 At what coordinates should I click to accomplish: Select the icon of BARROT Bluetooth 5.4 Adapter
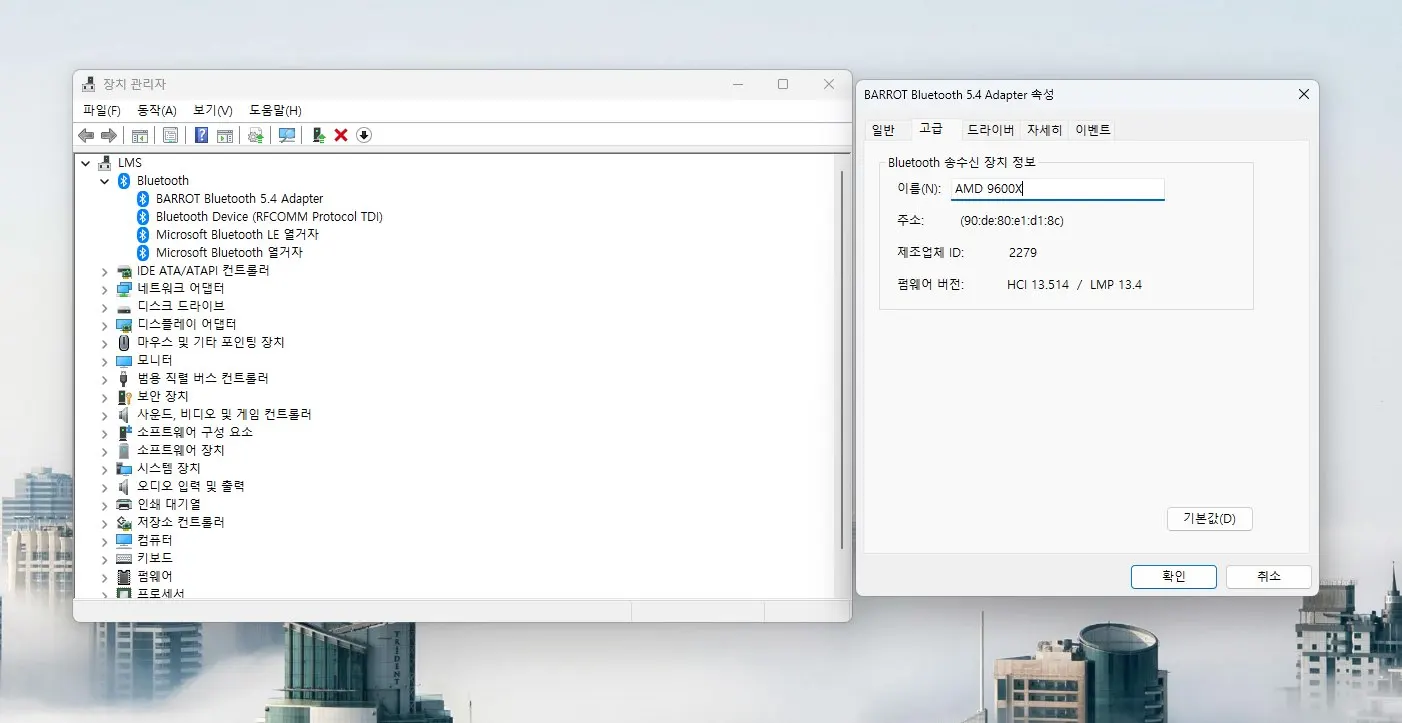143,198
